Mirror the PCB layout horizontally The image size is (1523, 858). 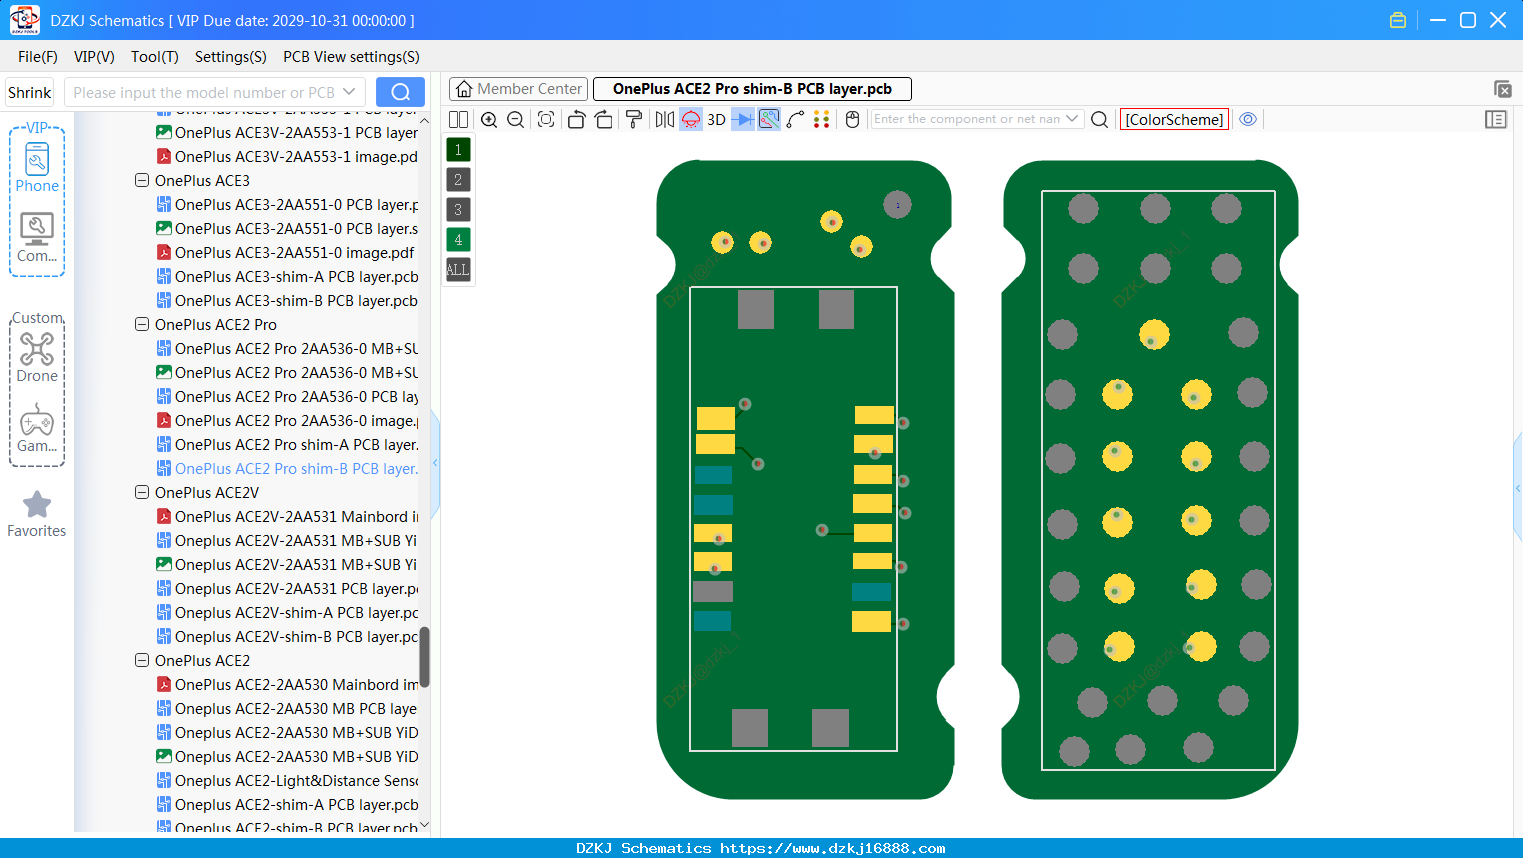click(665, 120)
